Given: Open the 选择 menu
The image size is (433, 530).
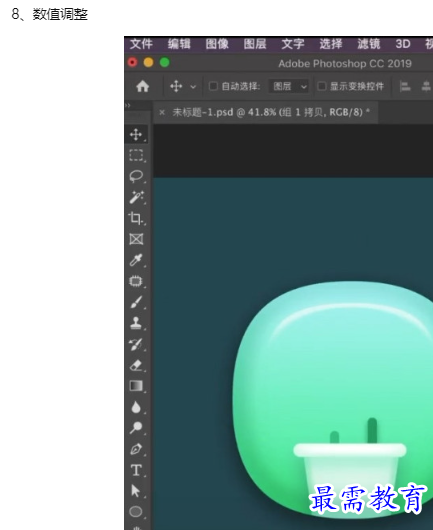Looking at the screenshot, I should tap(331, 44).
